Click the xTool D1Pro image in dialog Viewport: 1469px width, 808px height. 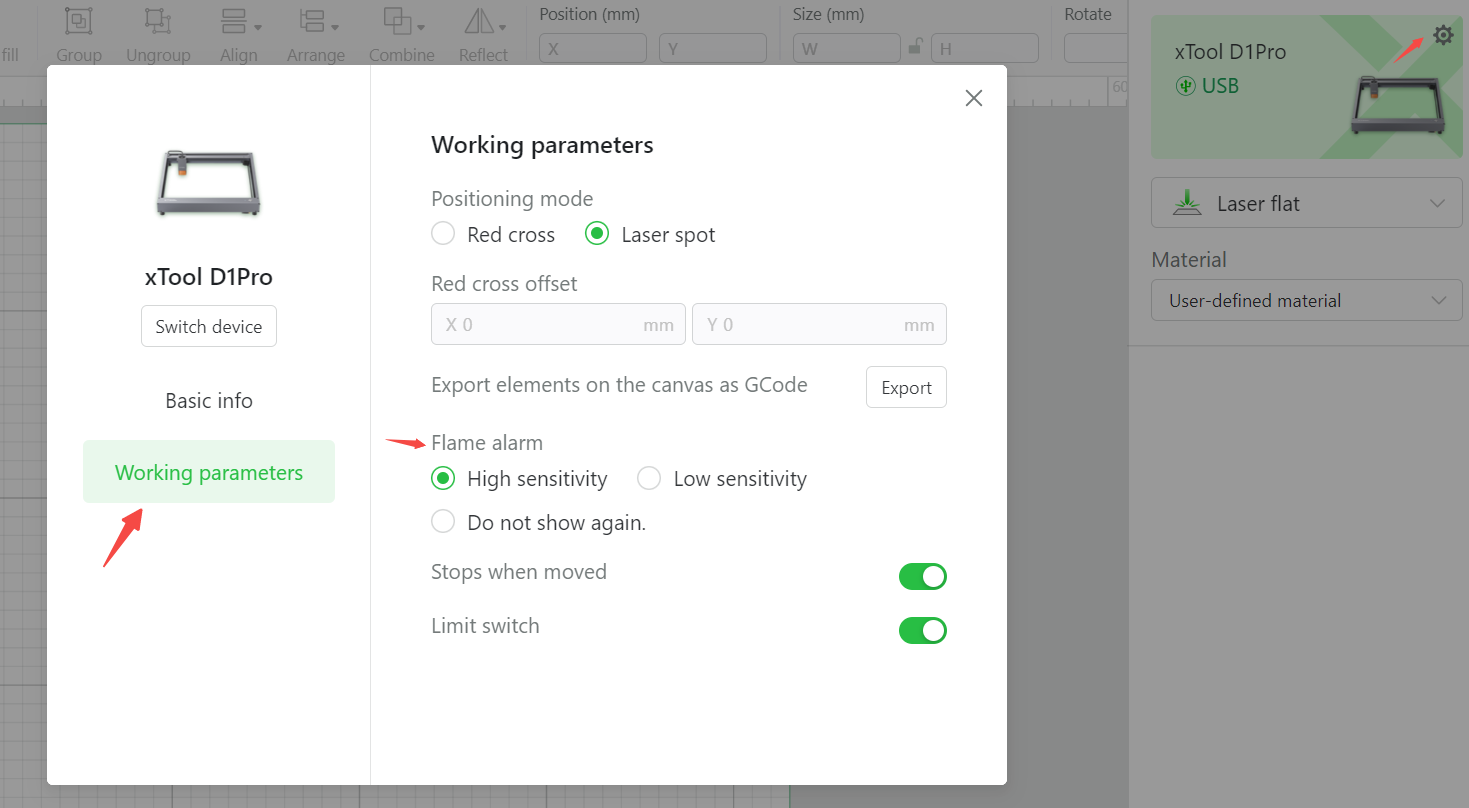209,183
